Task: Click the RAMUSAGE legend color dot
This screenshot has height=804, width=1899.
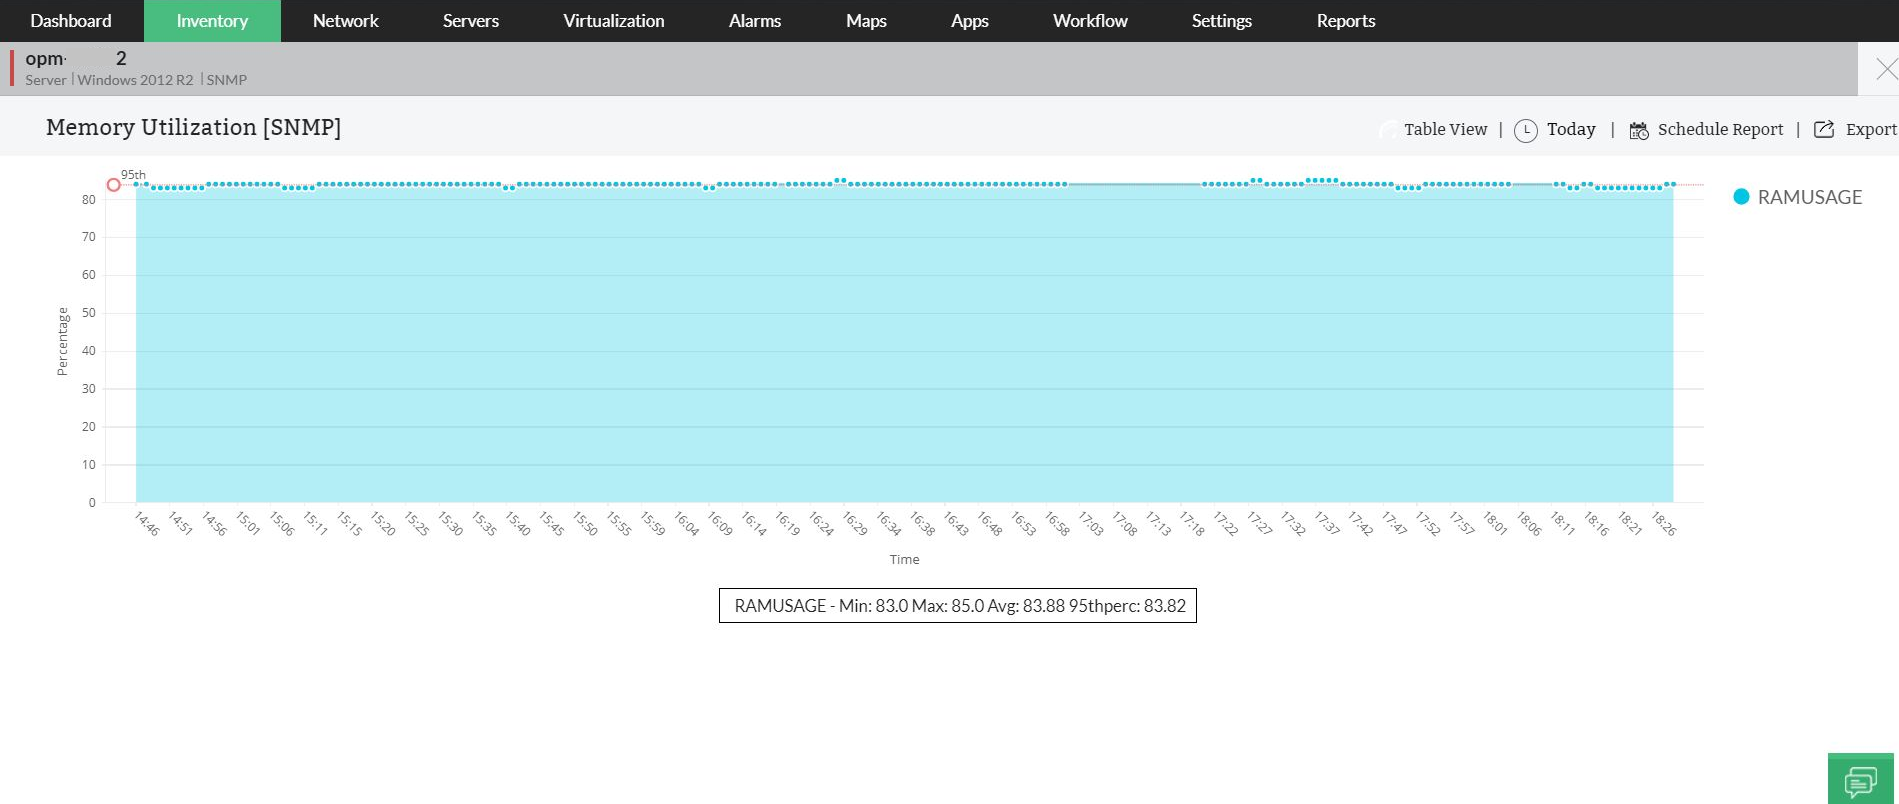Action: pyautogui.click(x=1741, y=197)
